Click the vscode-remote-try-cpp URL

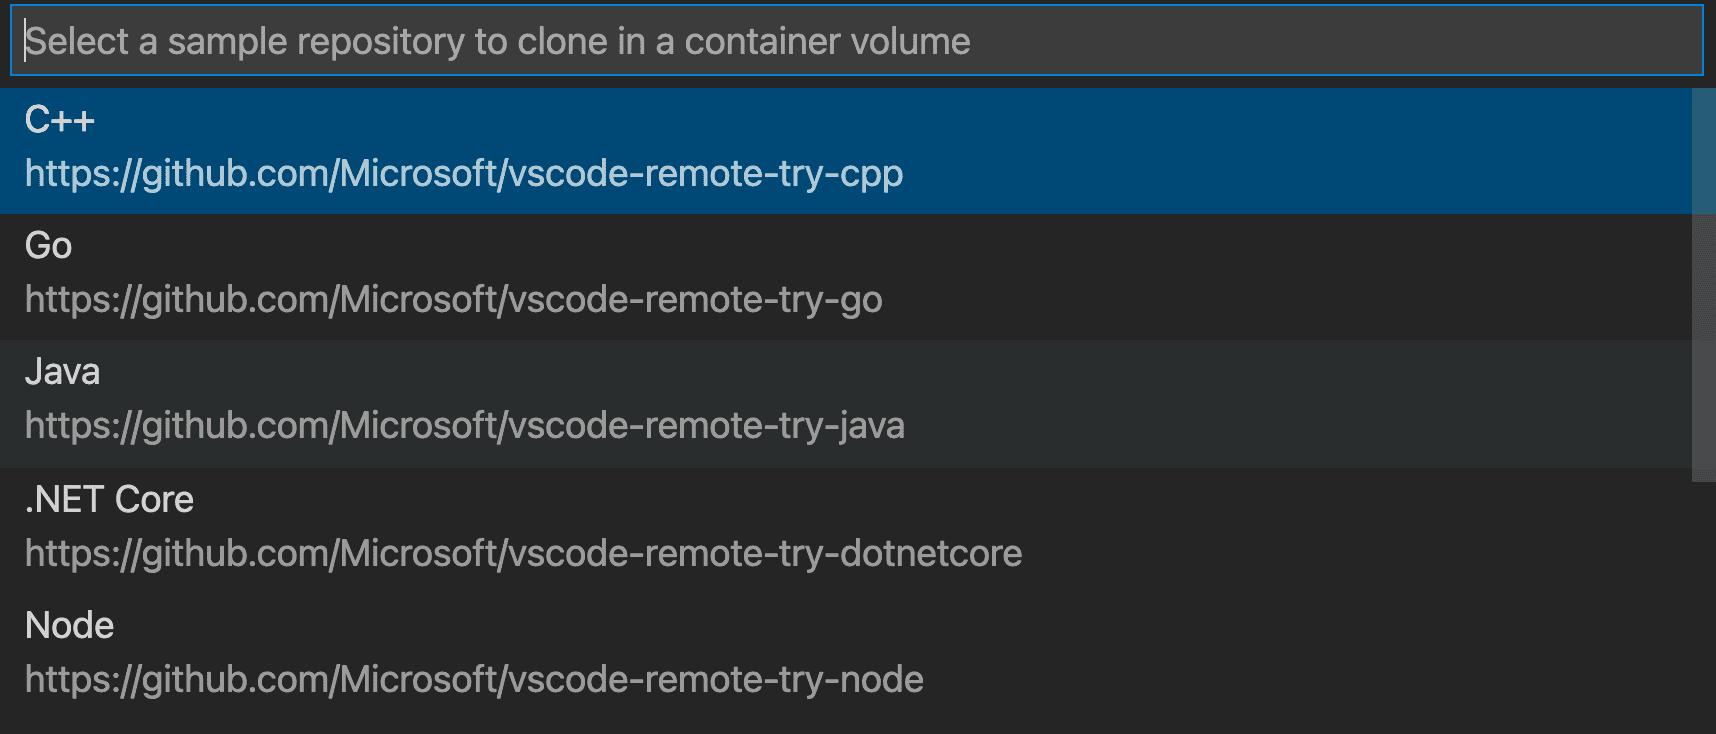tap(464, 173)
